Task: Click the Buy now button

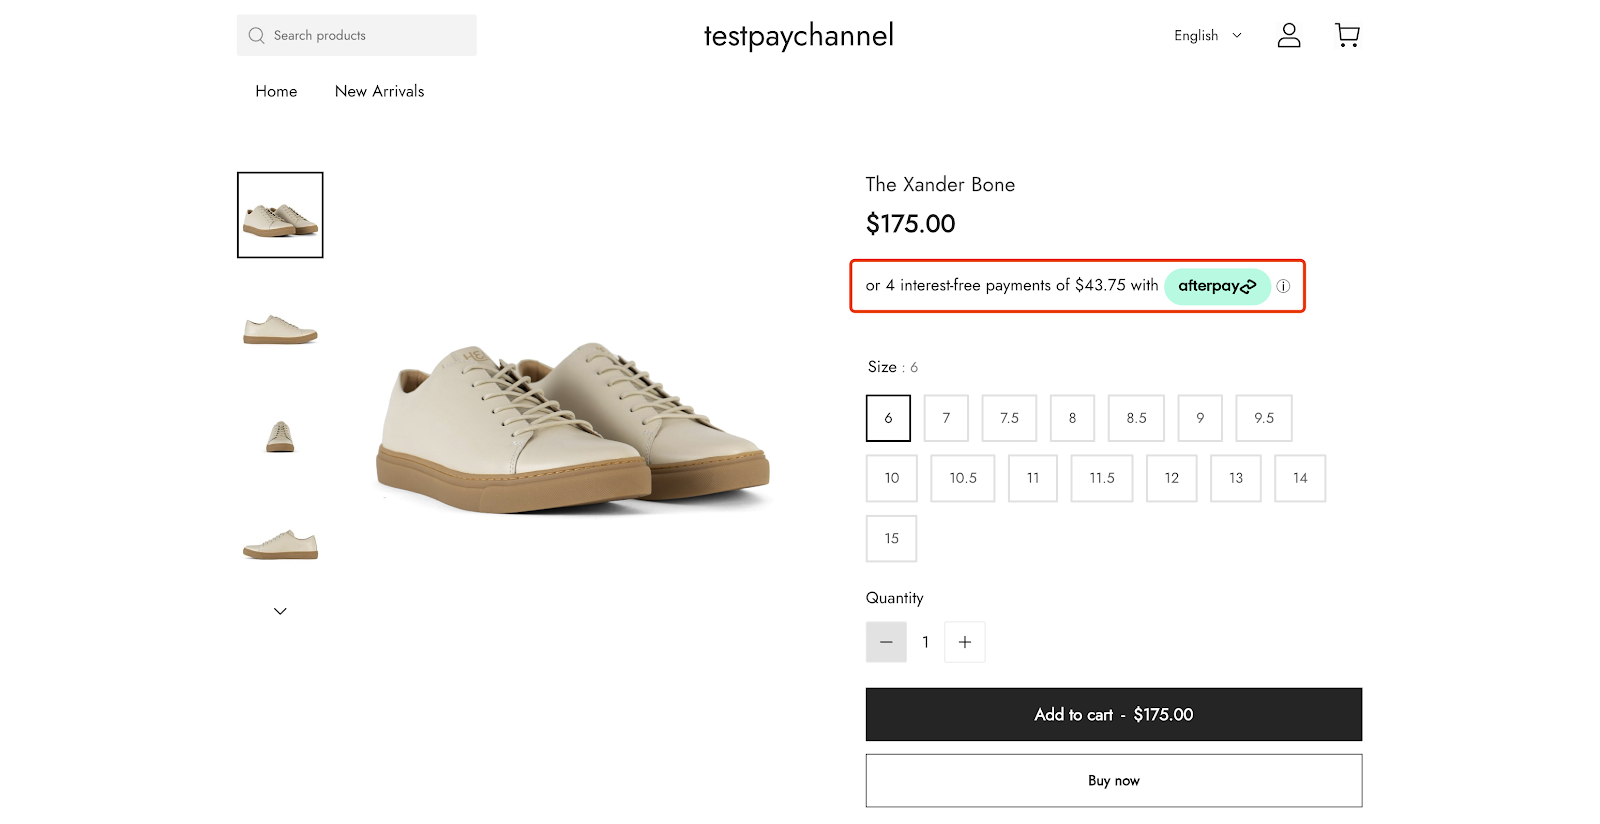Action: (x=1114, y=780)
